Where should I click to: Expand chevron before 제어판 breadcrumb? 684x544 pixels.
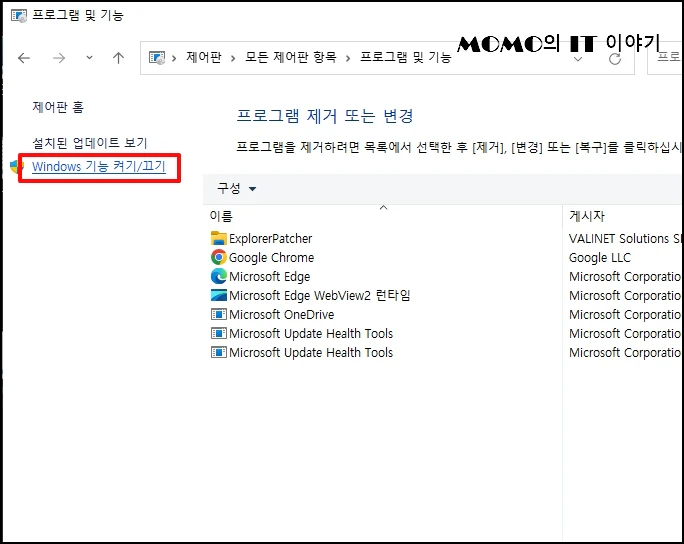[174, 58]
